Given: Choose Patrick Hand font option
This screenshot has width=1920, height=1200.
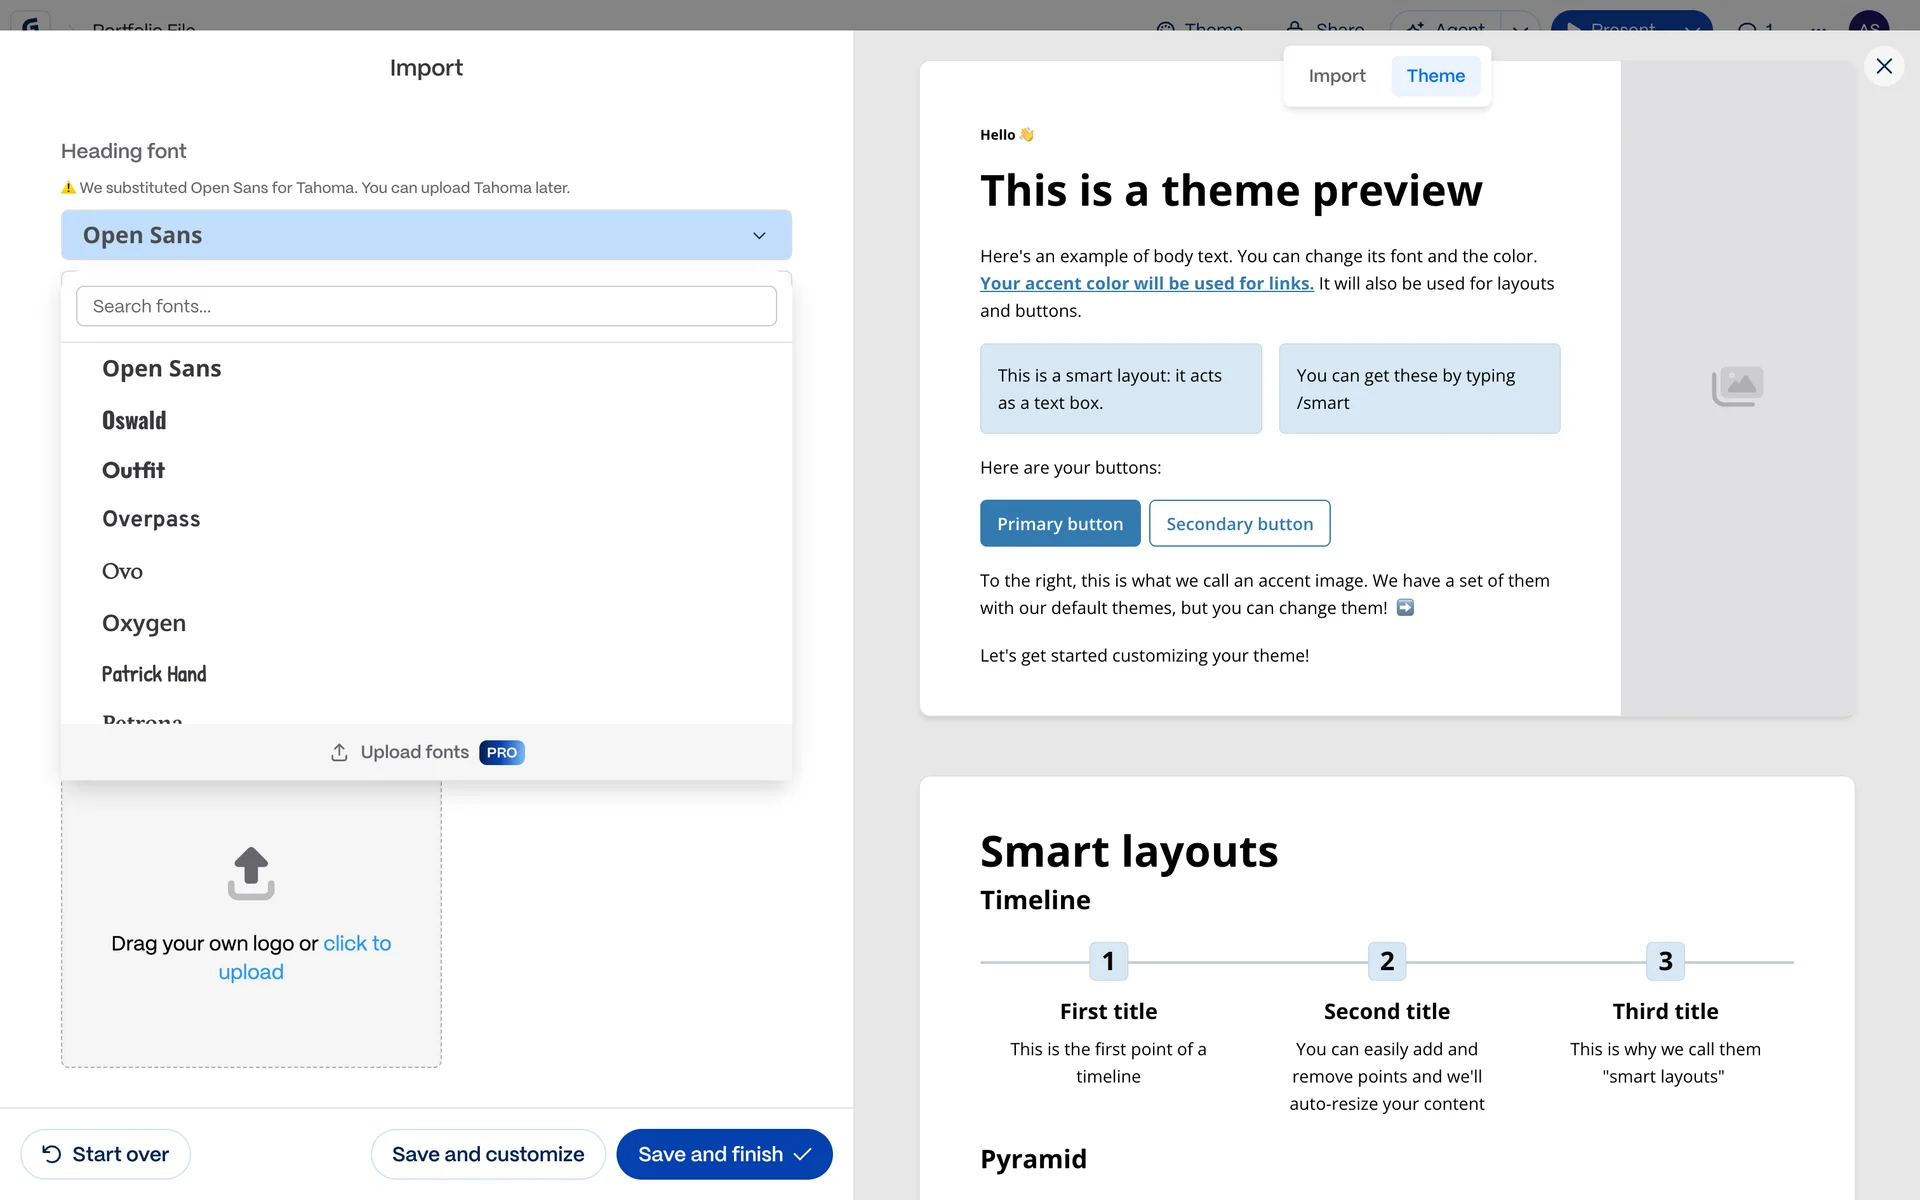Looking at the screenshot, I should point(154,674).
